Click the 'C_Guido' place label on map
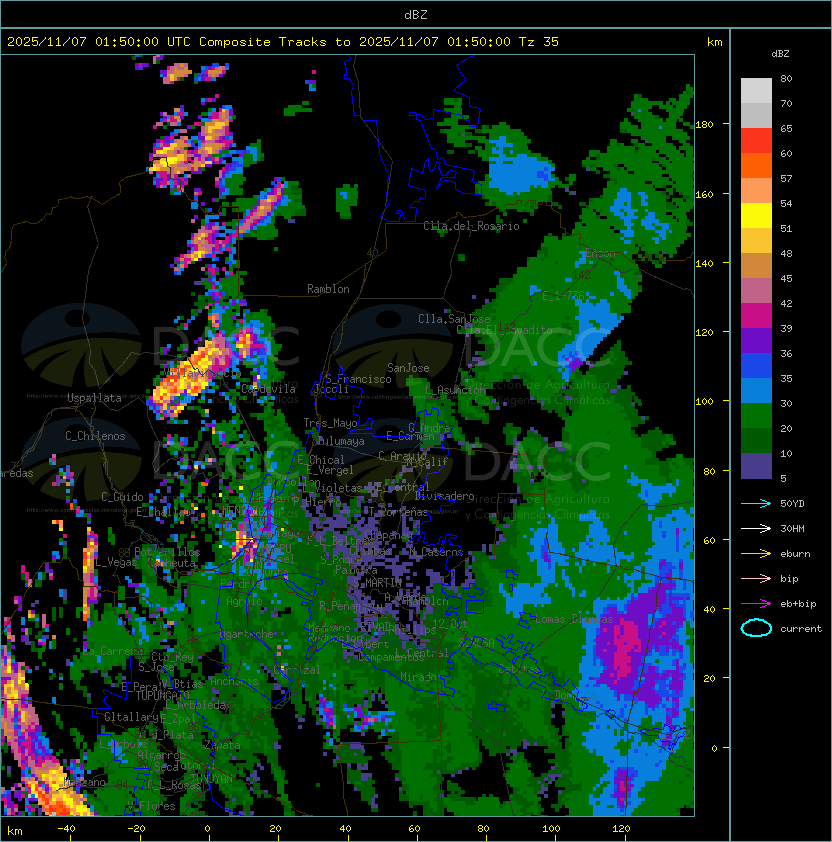Viewport: 832px width, 842px height. point(122,497)
